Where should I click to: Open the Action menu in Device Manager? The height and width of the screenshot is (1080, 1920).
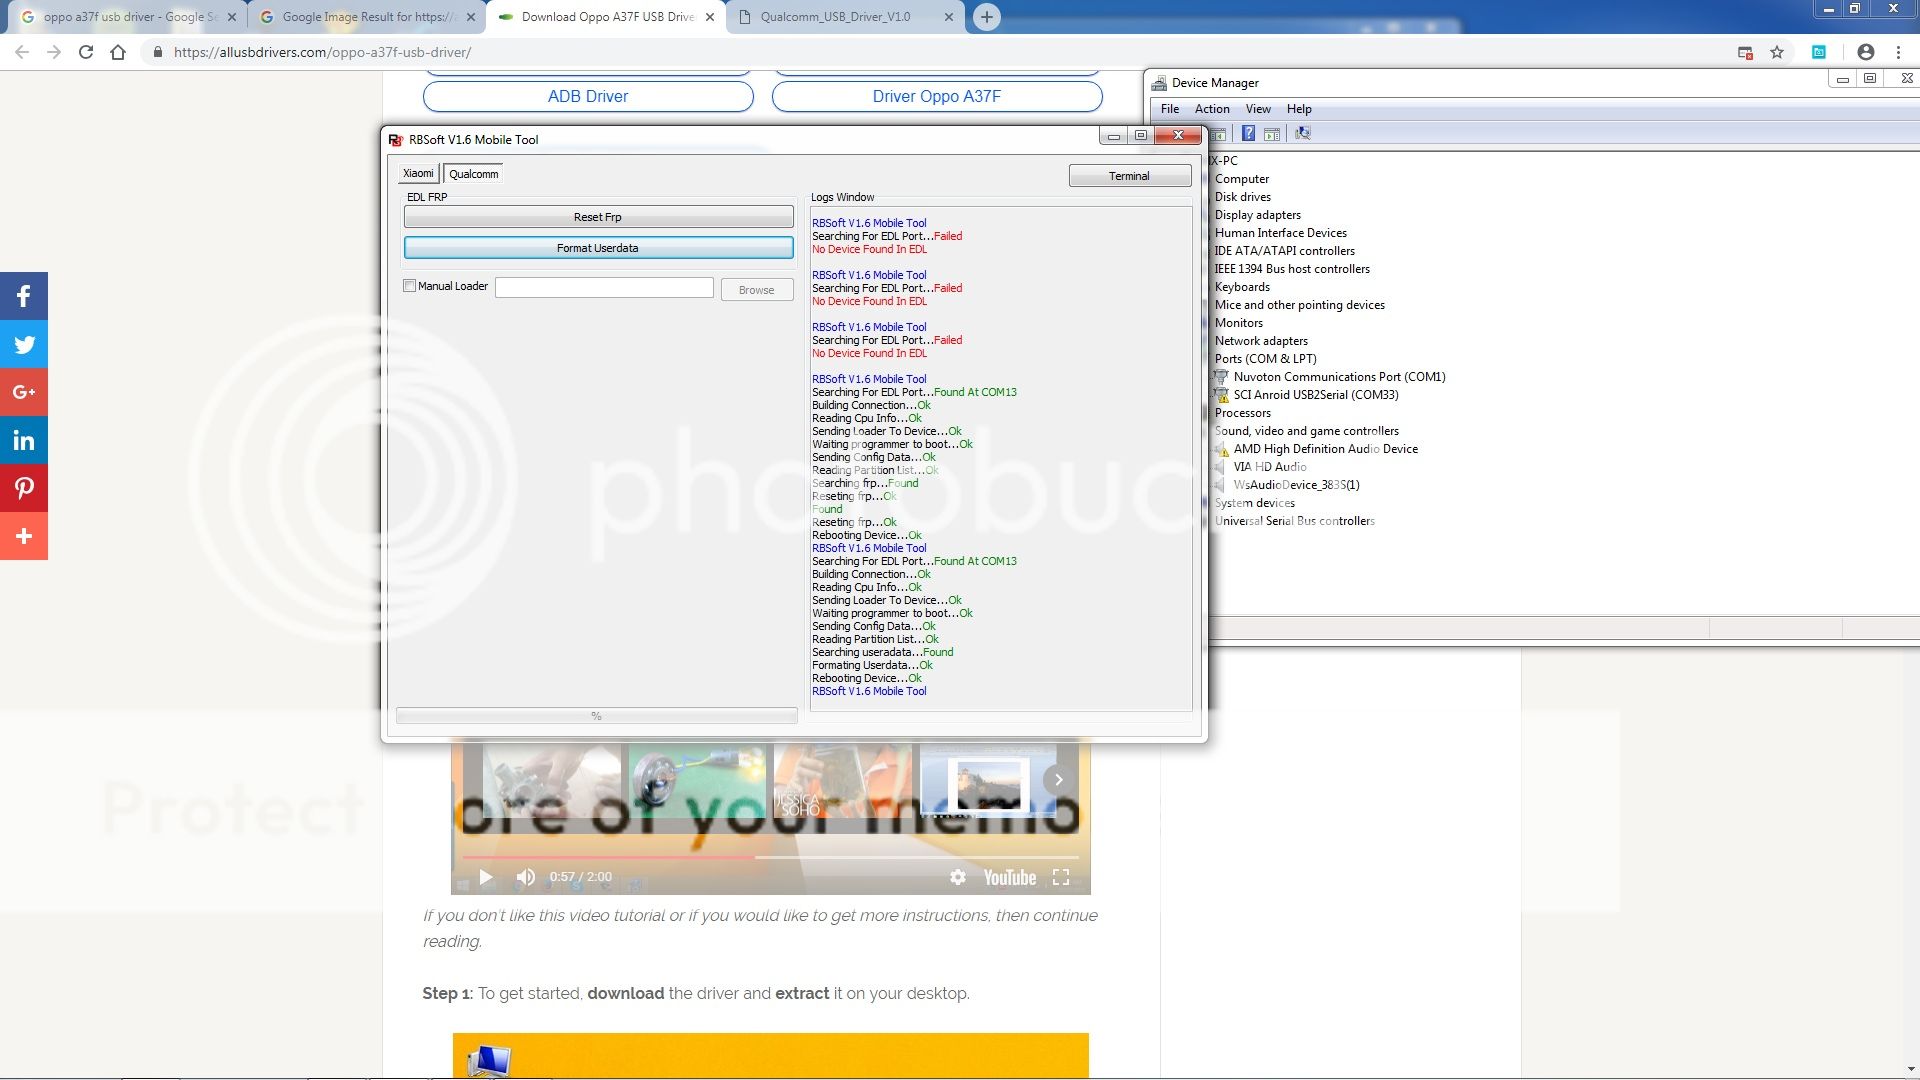[1211, 109]
